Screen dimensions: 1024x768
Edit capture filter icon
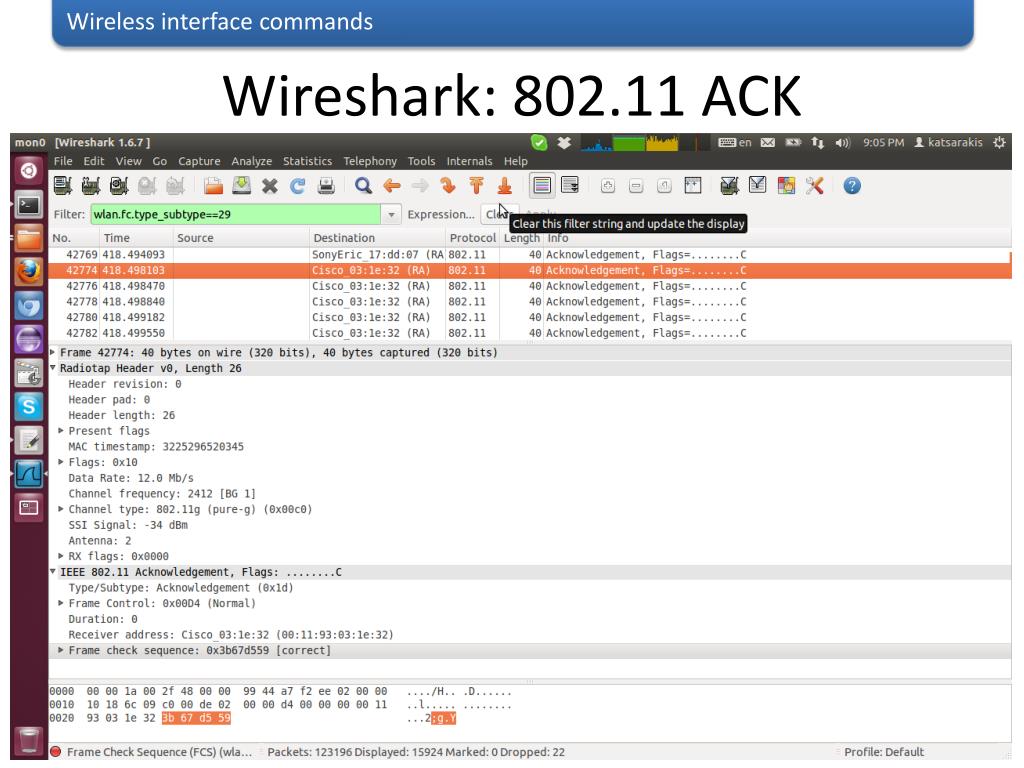point(729,186)
